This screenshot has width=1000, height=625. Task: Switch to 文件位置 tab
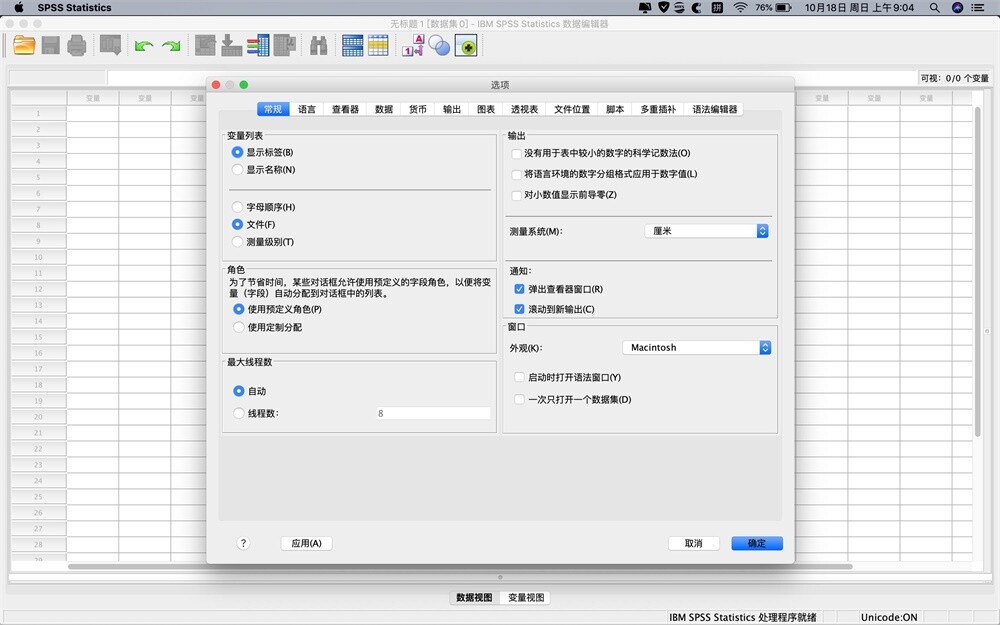tap(572, 109)
